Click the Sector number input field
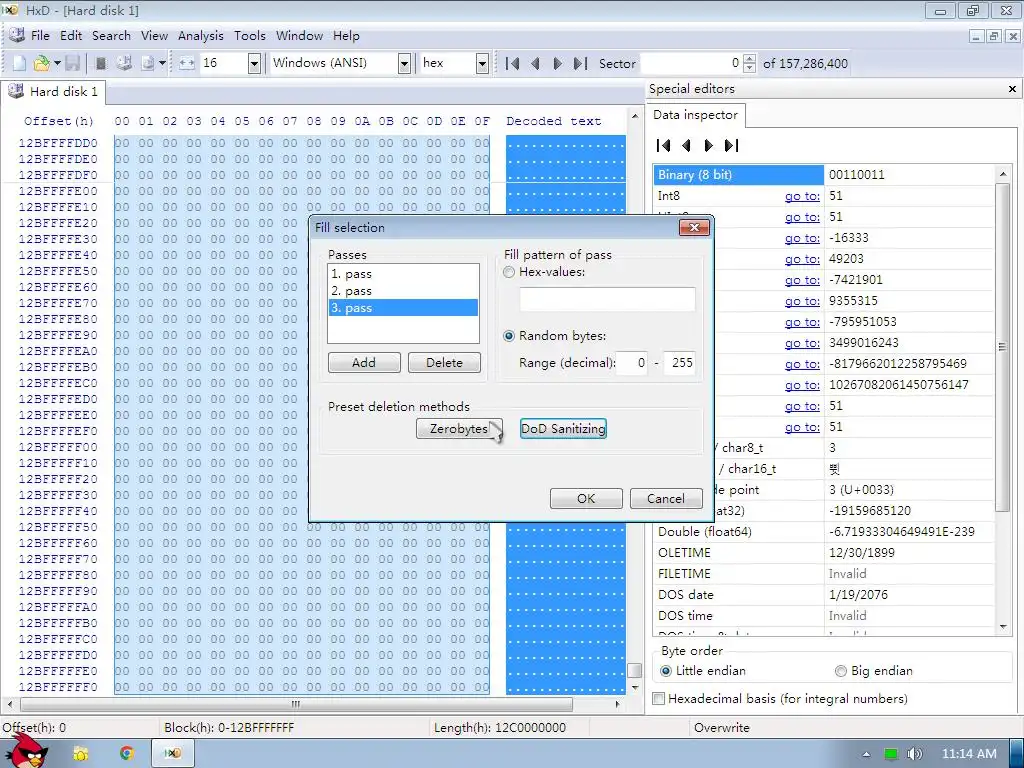 (692, 63)
